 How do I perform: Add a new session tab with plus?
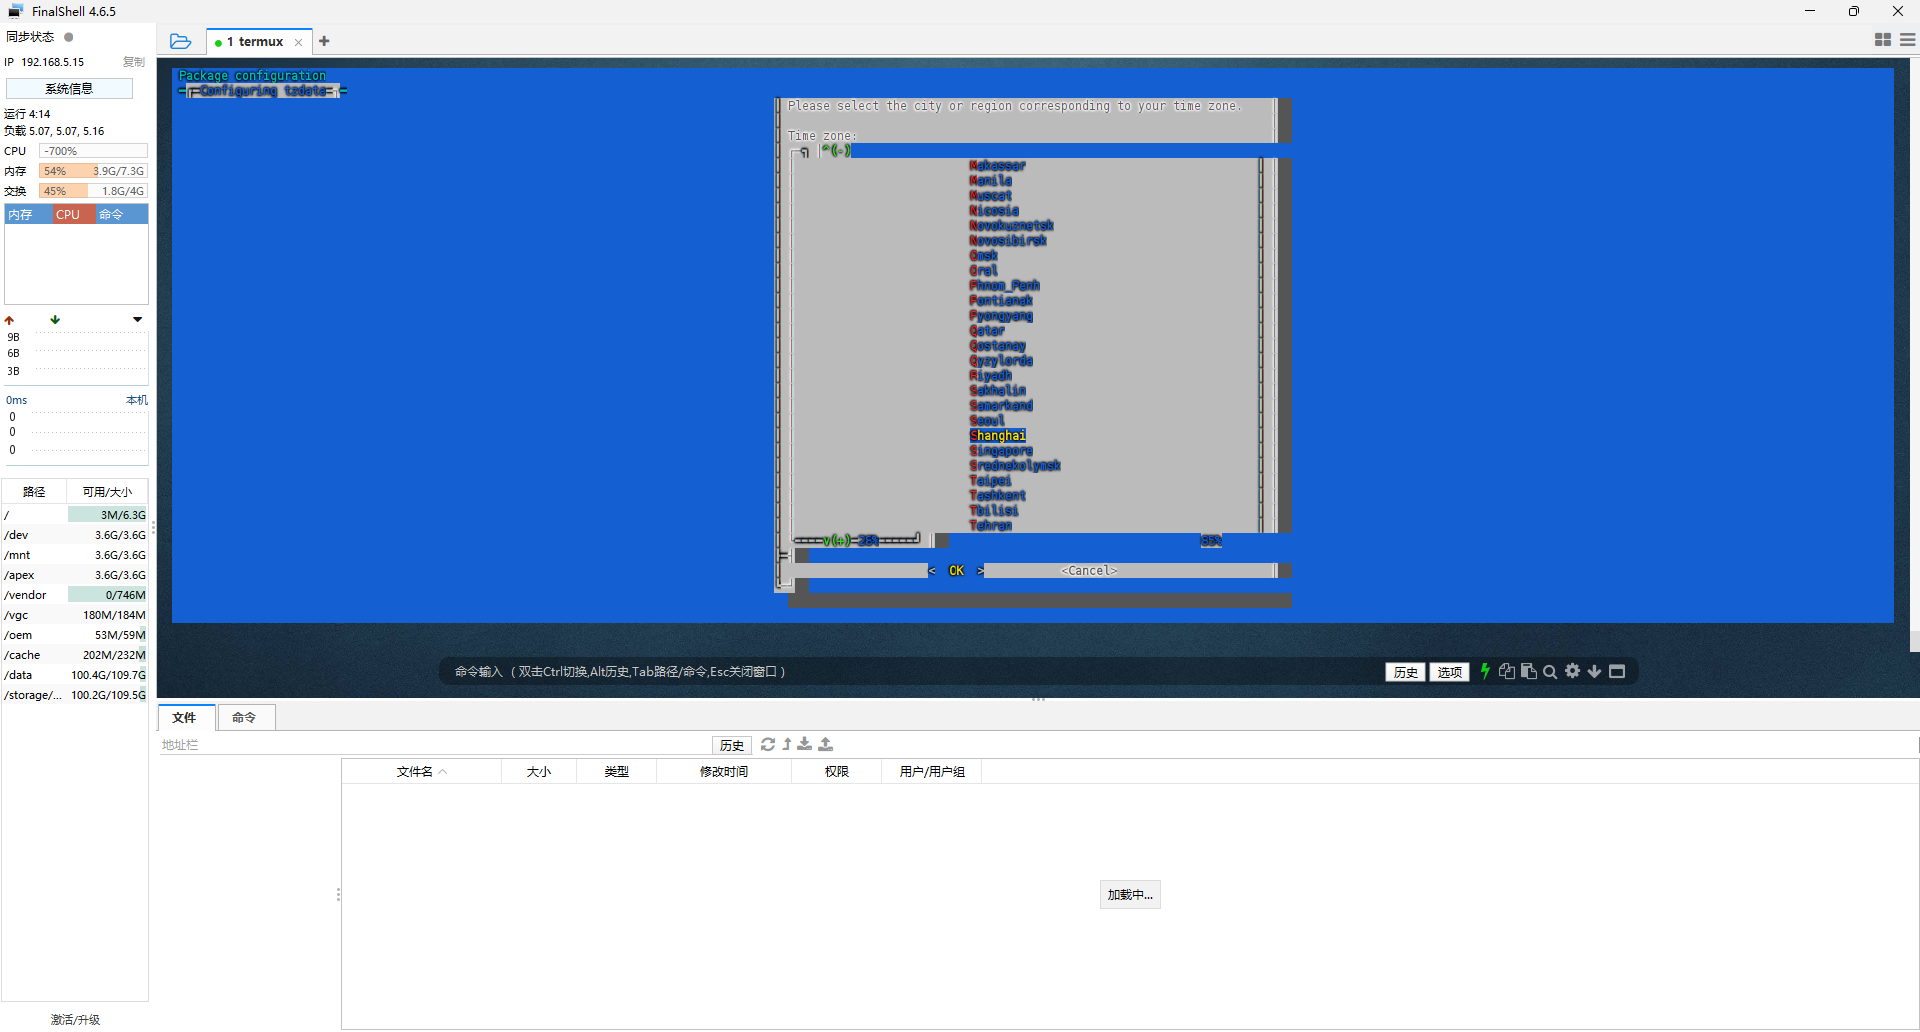click(x=324, y=41)
